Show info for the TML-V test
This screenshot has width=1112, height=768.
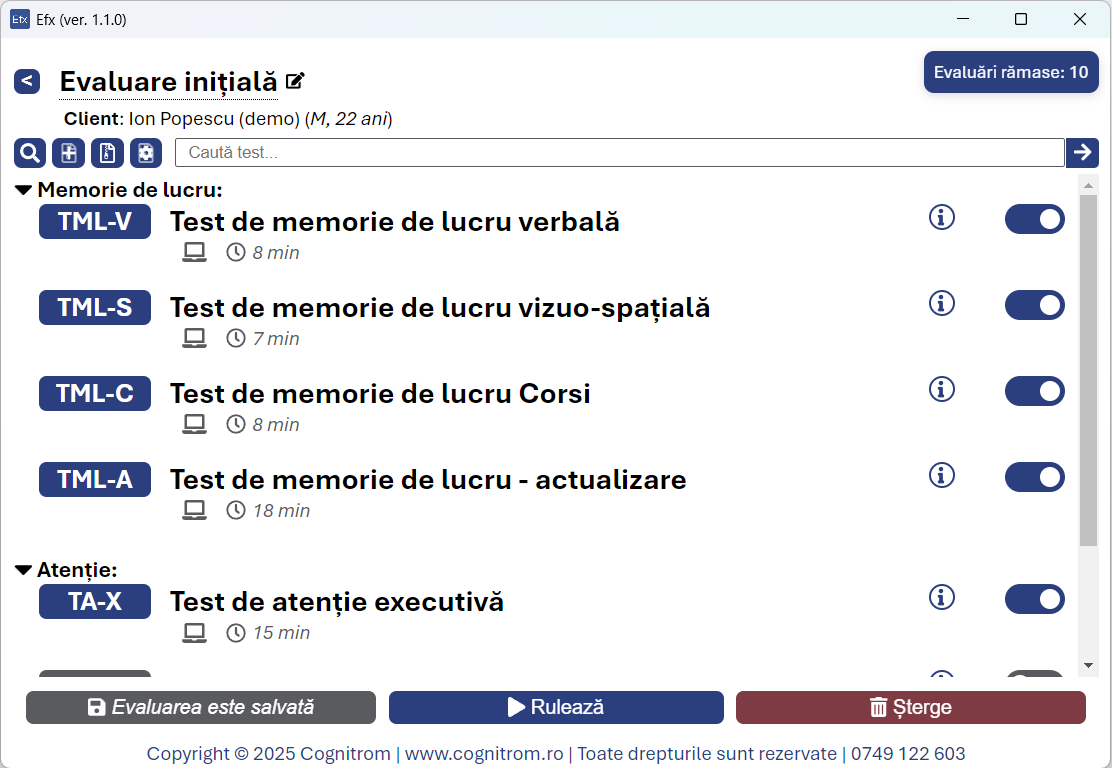[x=942, y=217]
